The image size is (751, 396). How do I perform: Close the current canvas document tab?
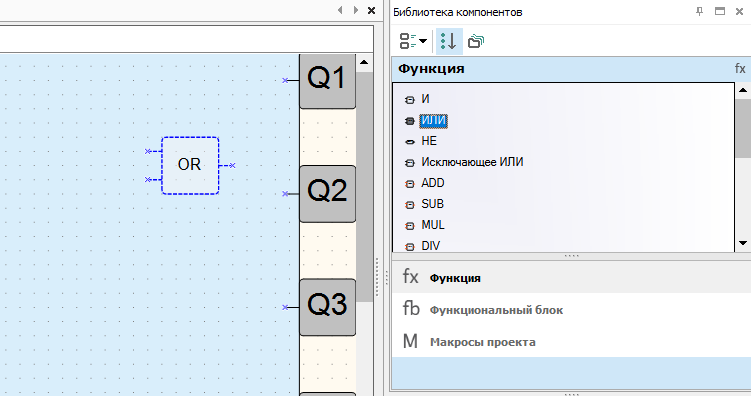(371, 10)
